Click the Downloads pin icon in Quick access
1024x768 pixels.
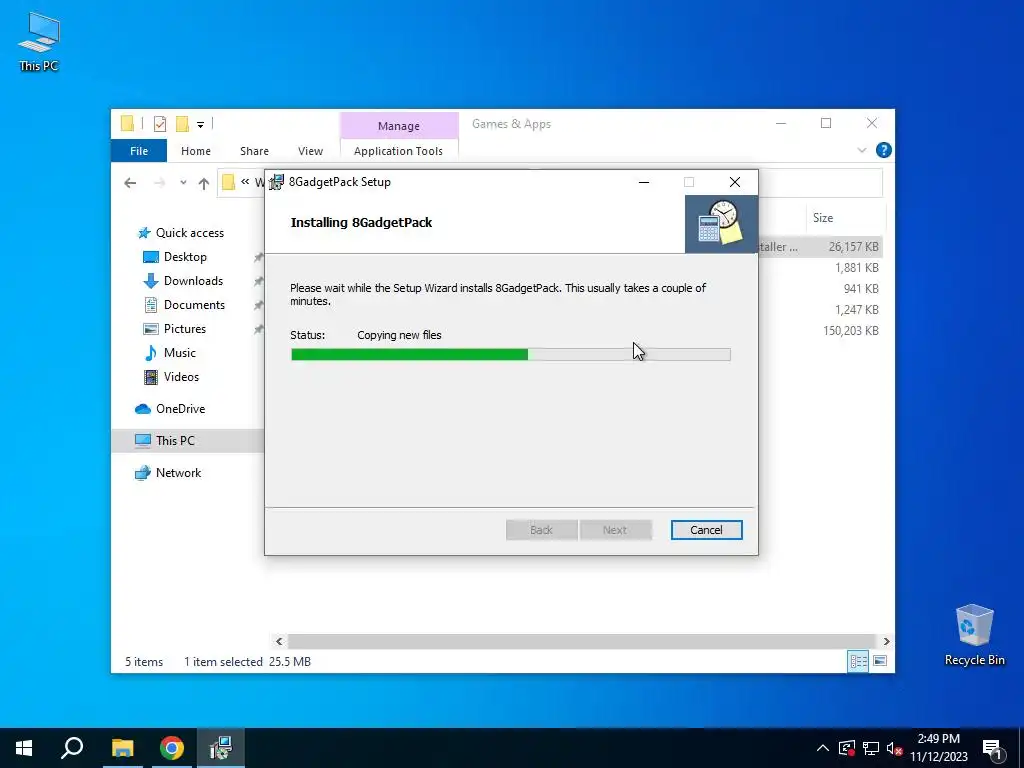click(x=259, y=281)
